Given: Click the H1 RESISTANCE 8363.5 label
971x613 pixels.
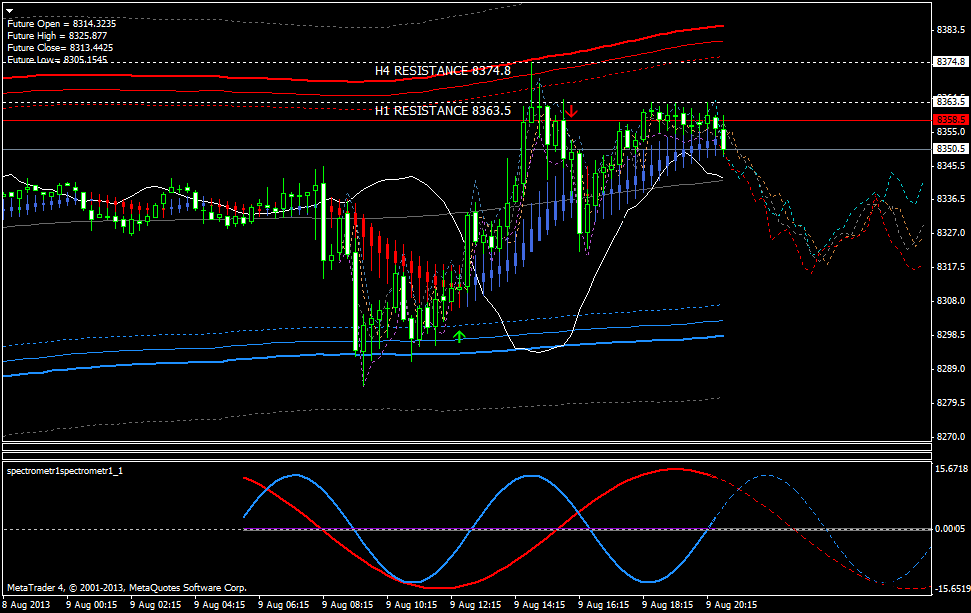Looking at the screenshot, I should pos(443,111).
